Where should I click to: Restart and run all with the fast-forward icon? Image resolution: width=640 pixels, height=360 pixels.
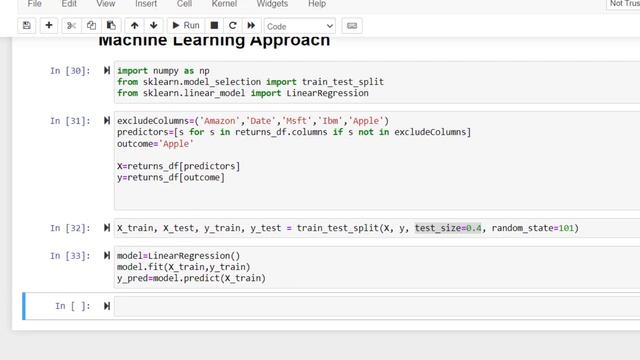(251, 26)
